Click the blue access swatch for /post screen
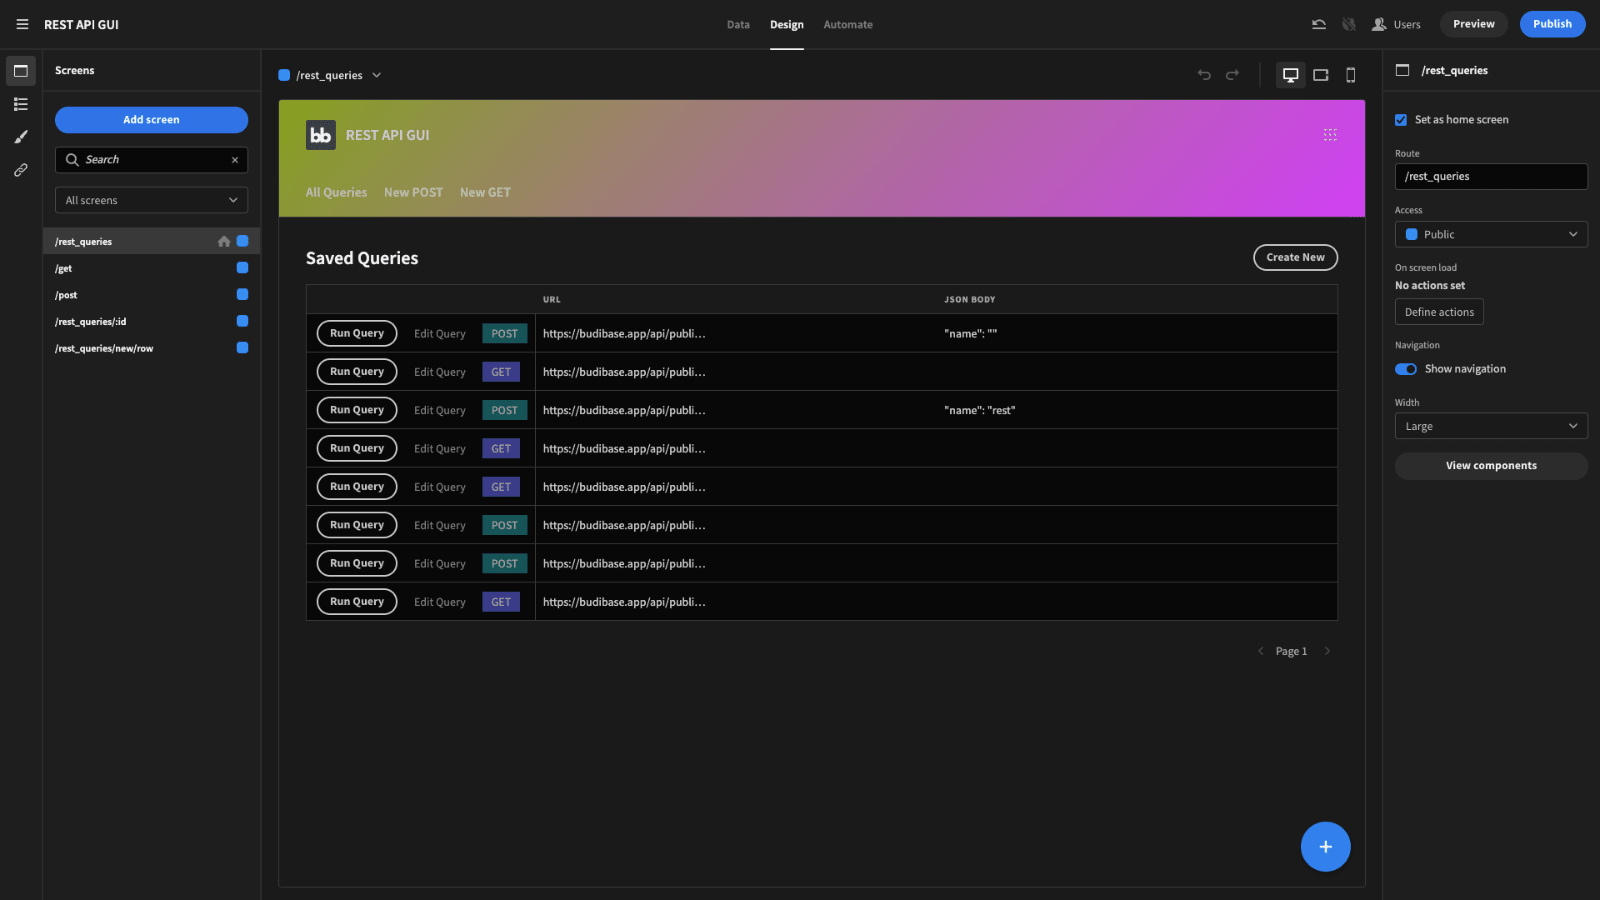 [x=242, y=295]
